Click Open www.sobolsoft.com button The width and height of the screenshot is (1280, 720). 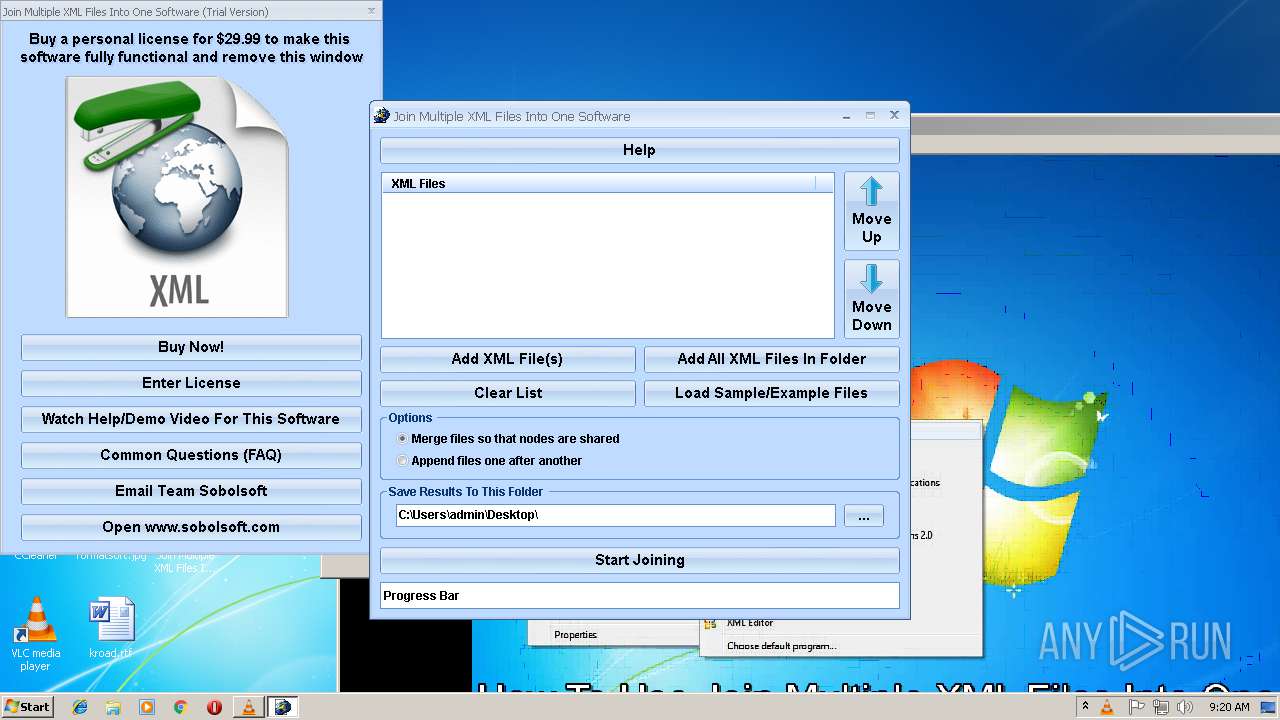tap(191, 527)
